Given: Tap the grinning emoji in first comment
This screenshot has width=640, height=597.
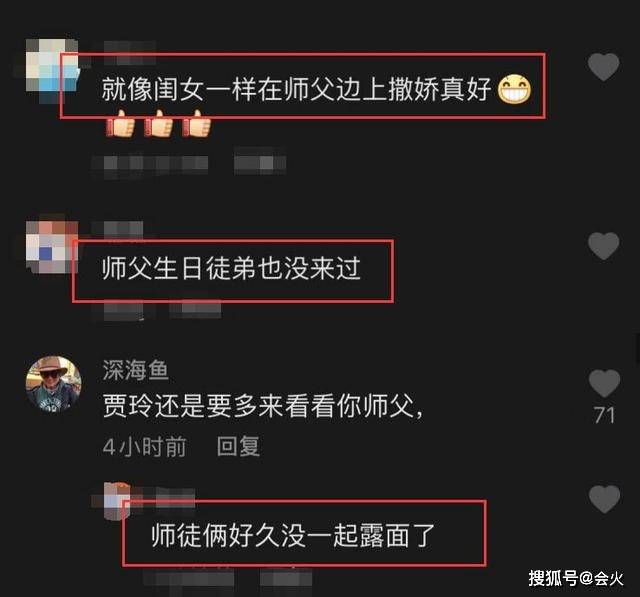Looking at the screenshot, I should point(514,89).
